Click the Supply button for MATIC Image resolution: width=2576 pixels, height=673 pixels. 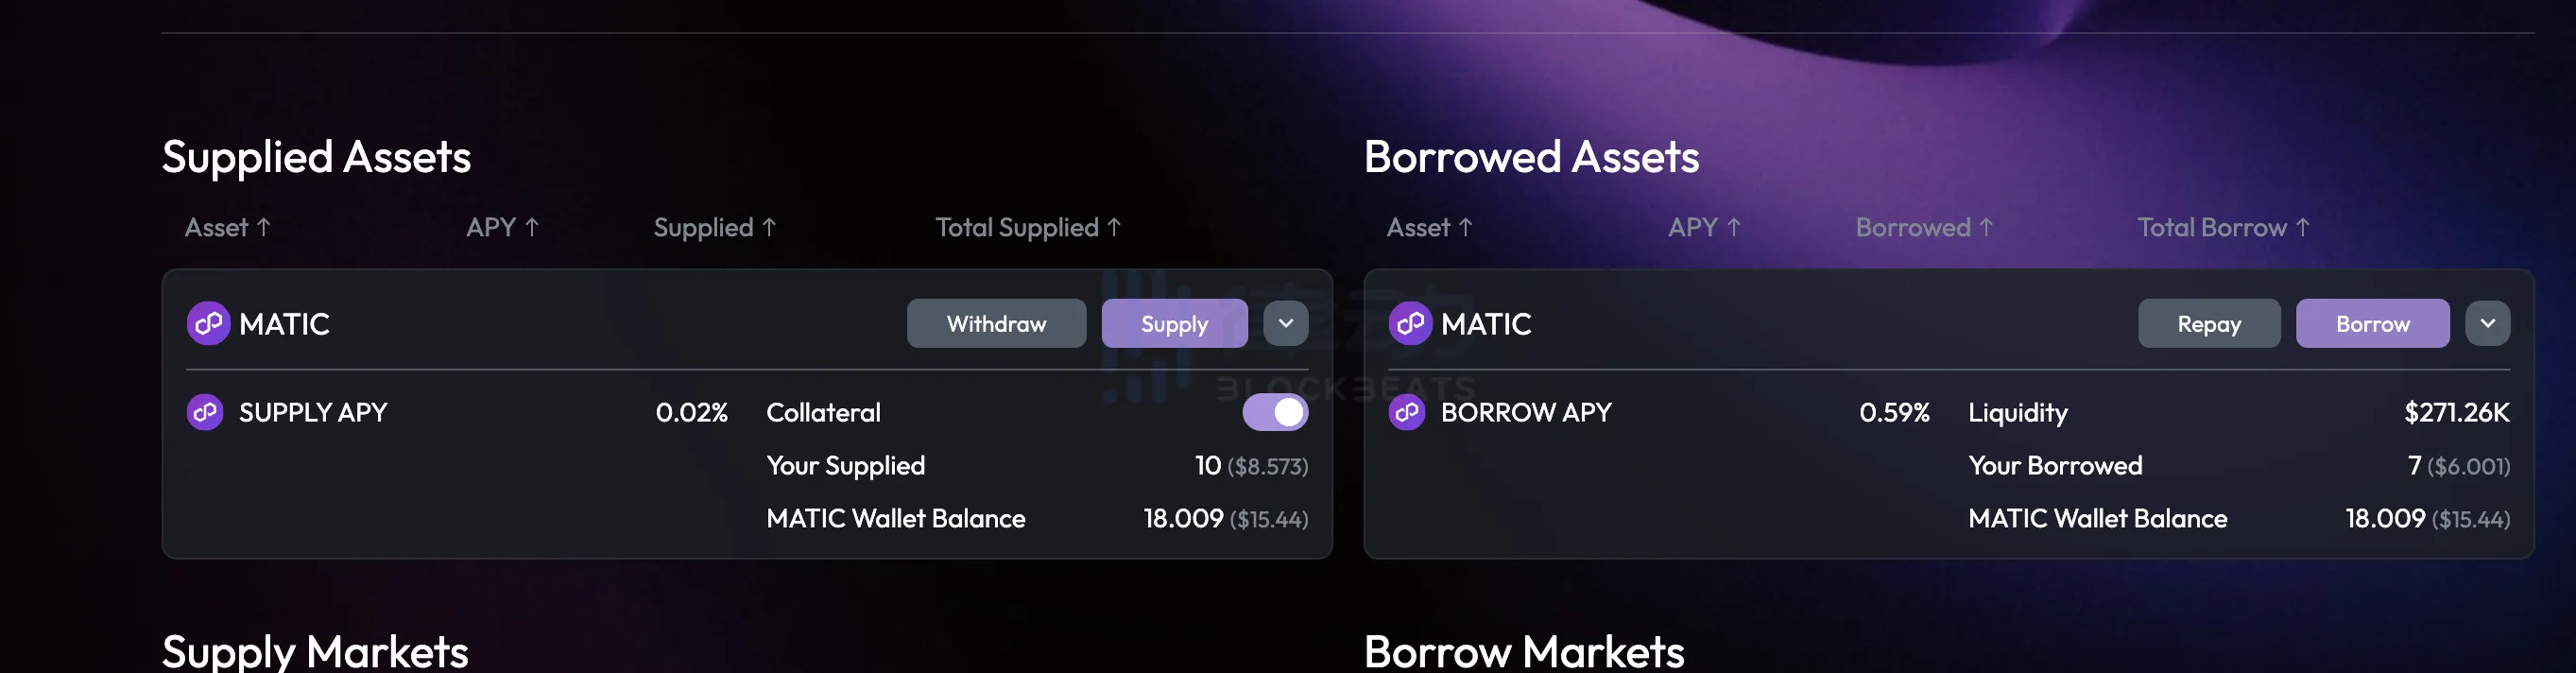[1174, 323]
